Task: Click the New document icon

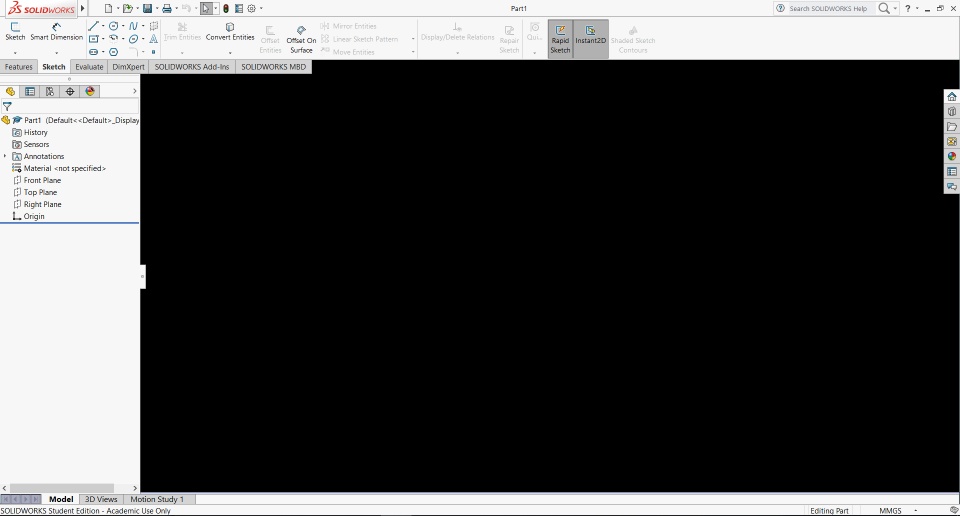Action: click(108, 9)
